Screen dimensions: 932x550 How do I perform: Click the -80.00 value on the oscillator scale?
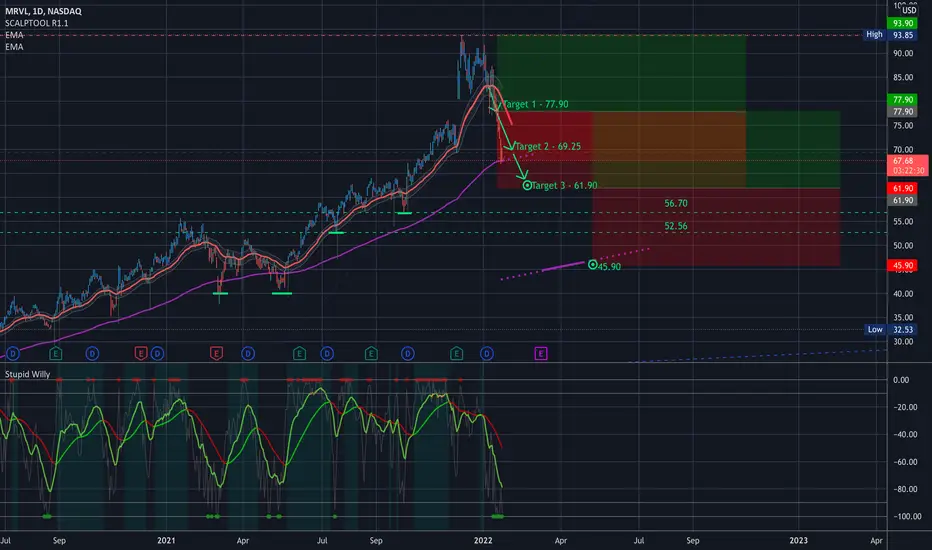click(905, 489)
